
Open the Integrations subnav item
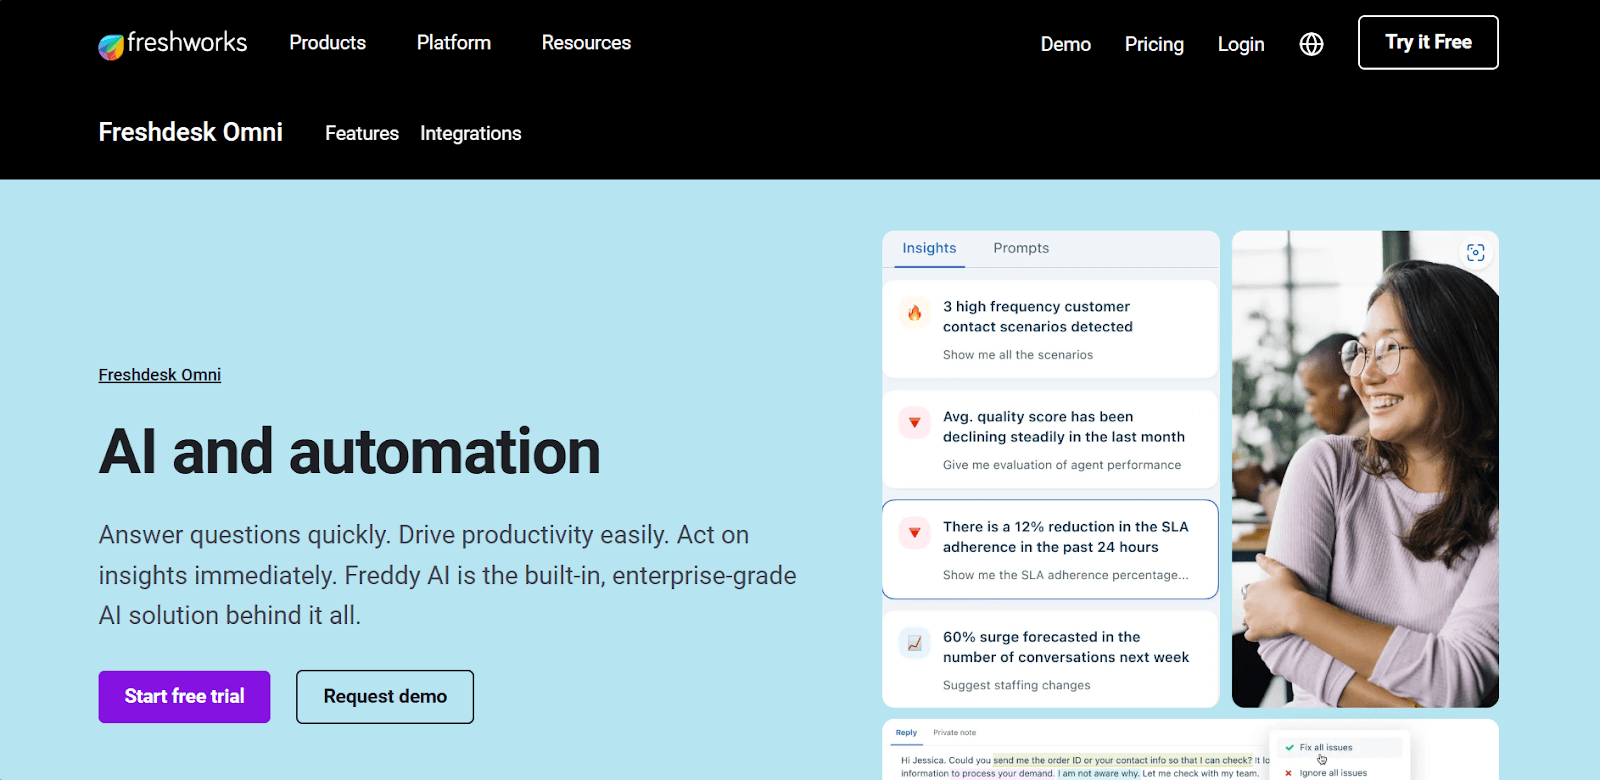(470, 133)
